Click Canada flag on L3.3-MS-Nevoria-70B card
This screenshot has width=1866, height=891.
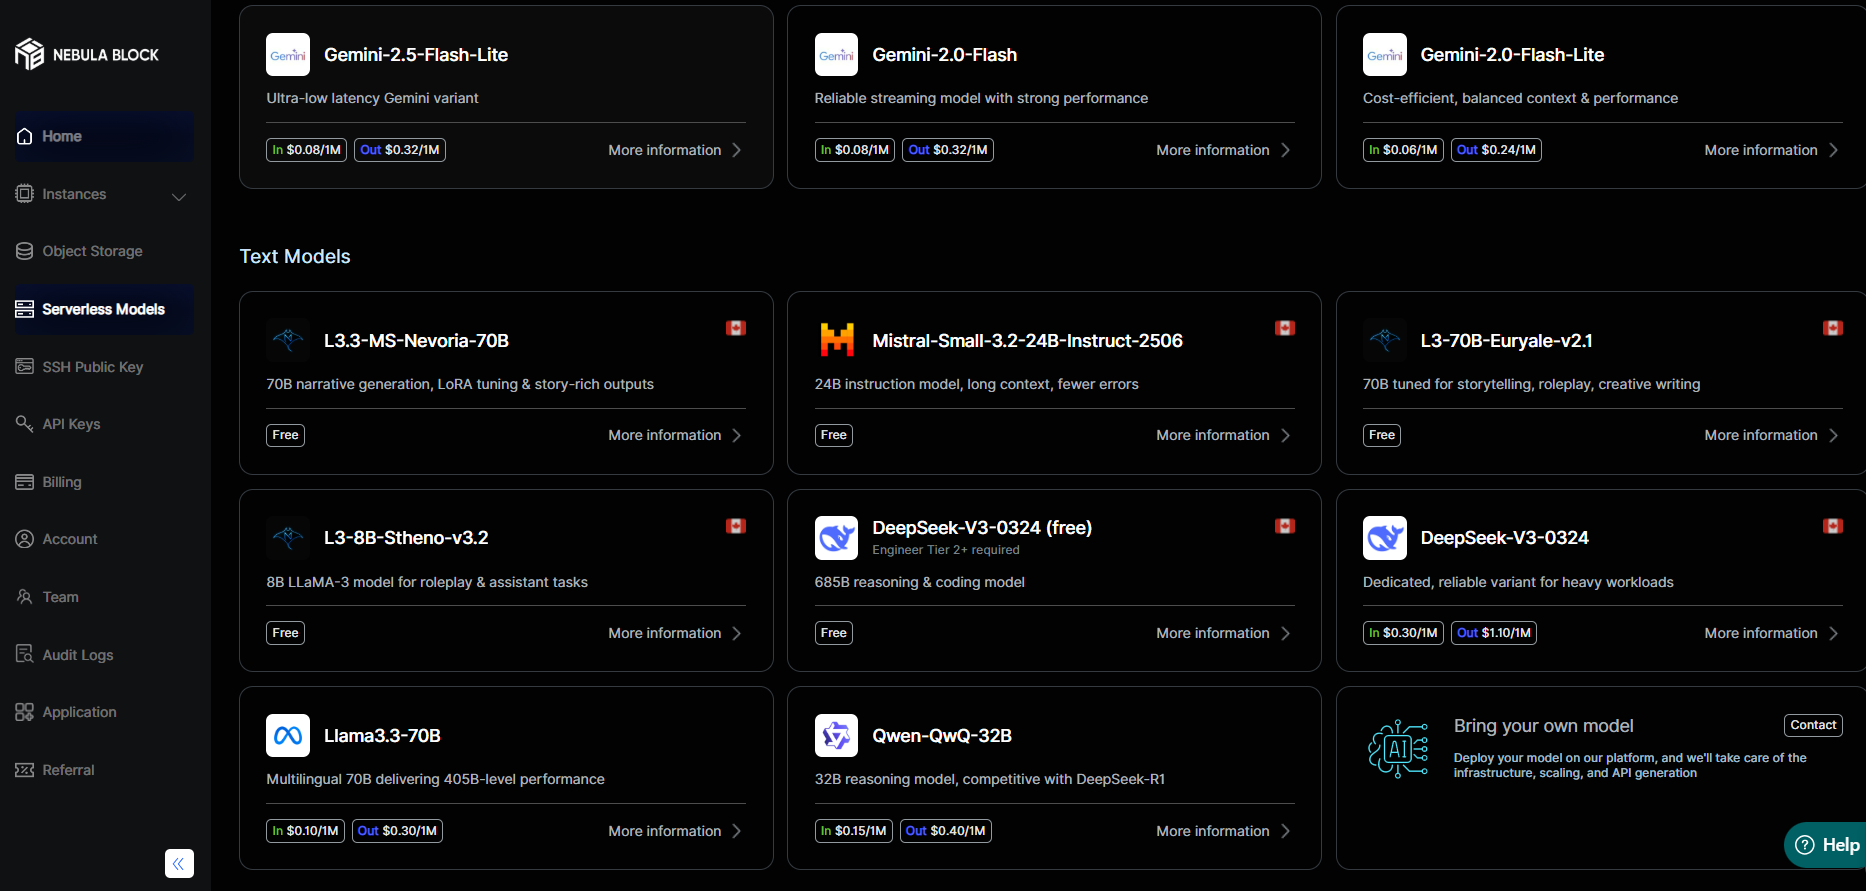coord(736,328)
